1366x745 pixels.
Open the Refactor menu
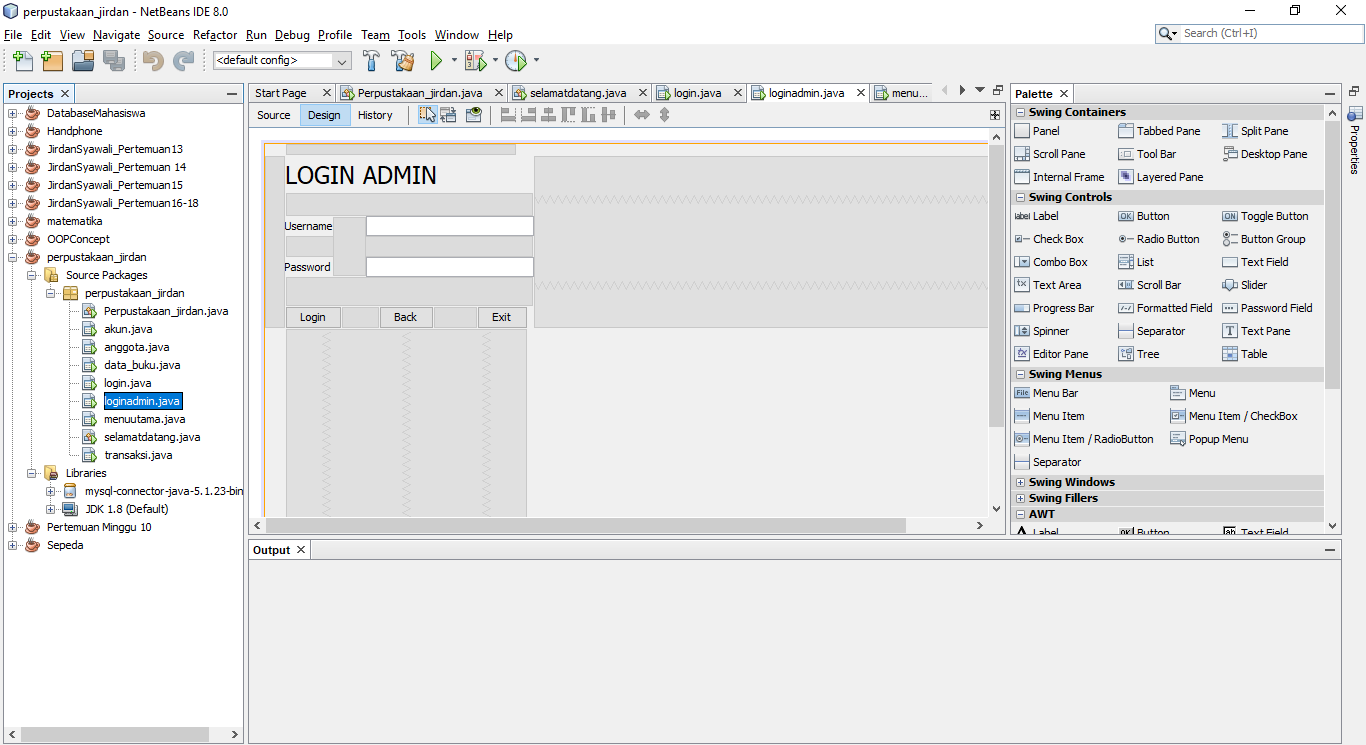[x=214, y=34]
